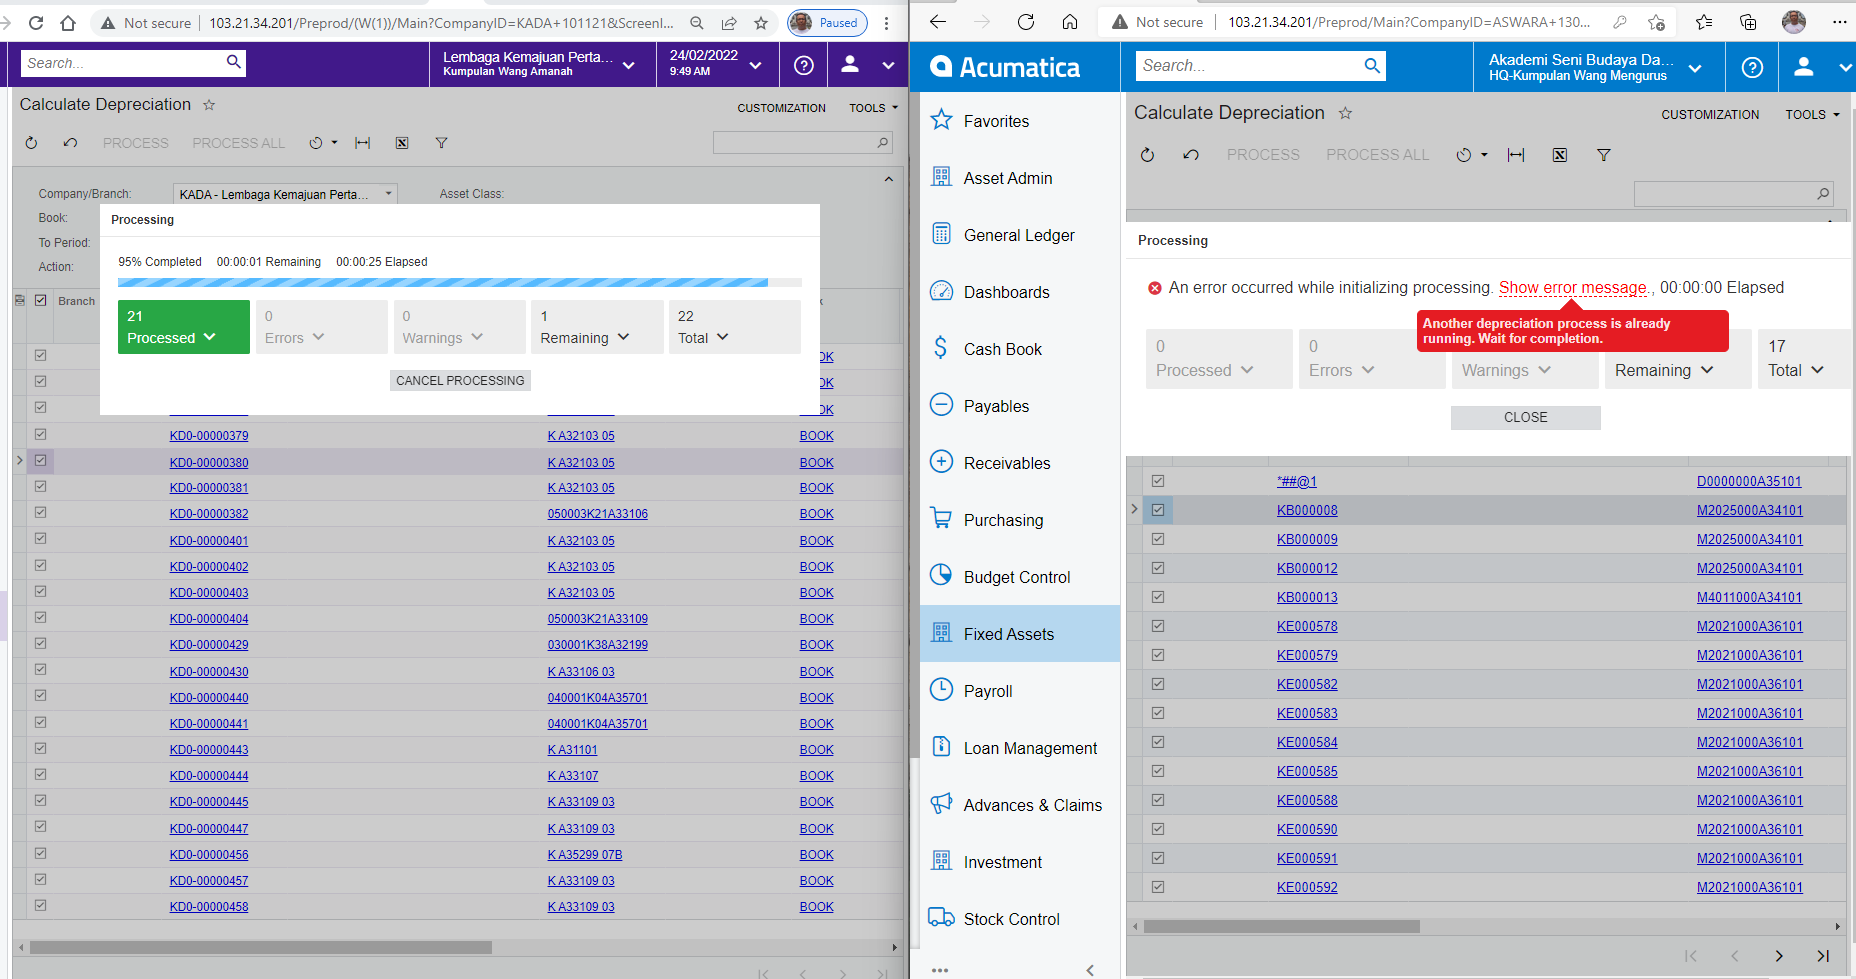Click Fit to Screen icon in right toolbar
The image size is (1856, 979).
click(x=1516, y=155)
